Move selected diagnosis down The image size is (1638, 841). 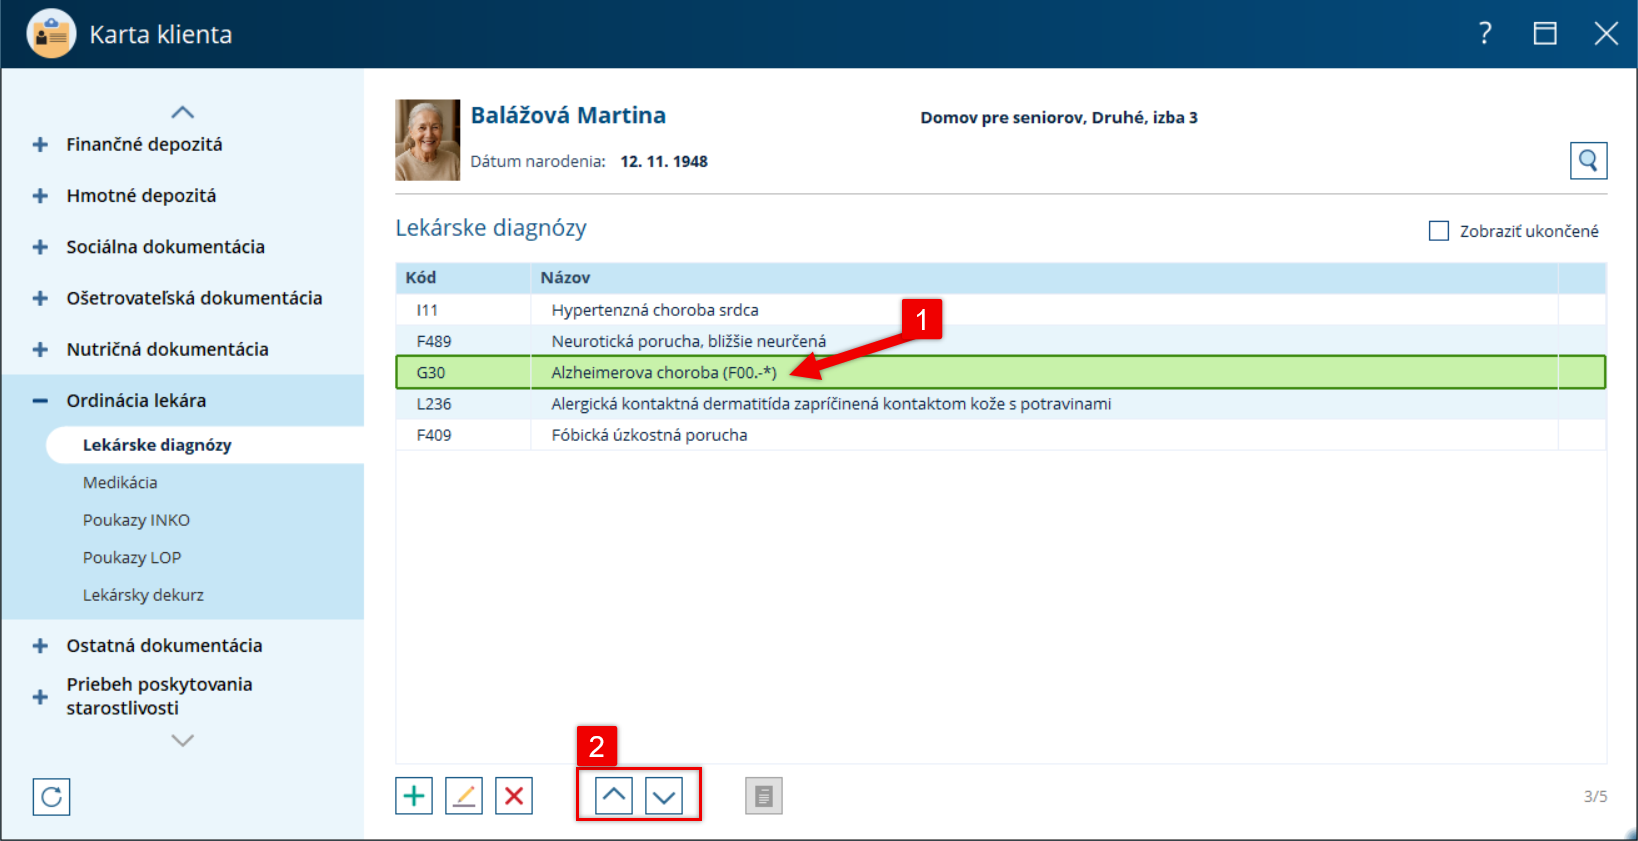tap(664, 796)
